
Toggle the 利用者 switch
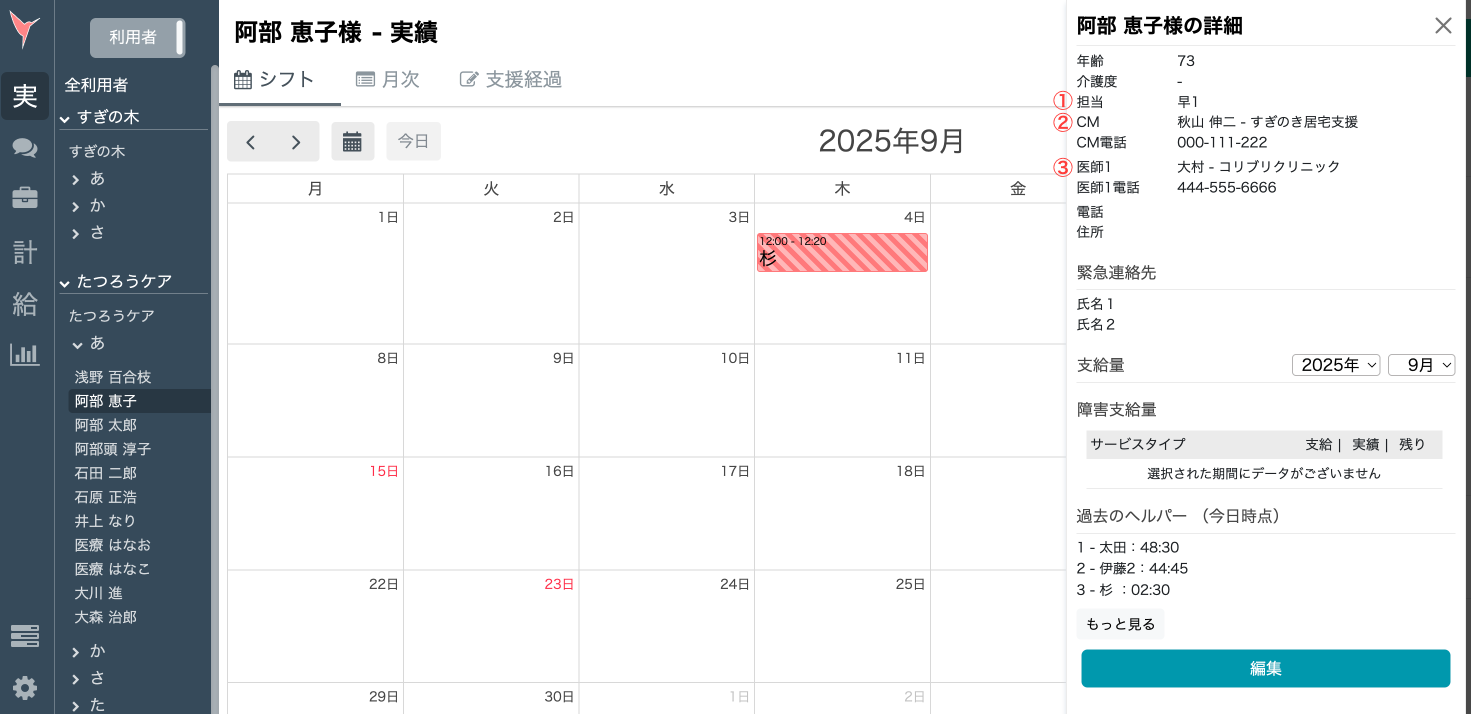point(137,37)
